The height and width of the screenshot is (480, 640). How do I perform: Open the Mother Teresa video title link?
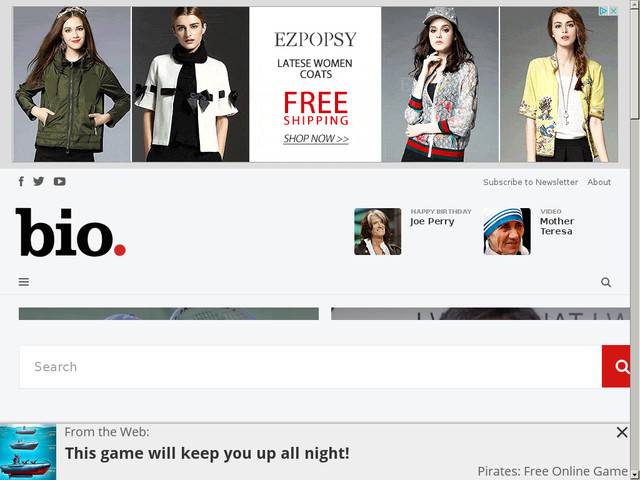click(x=557, y=226)
